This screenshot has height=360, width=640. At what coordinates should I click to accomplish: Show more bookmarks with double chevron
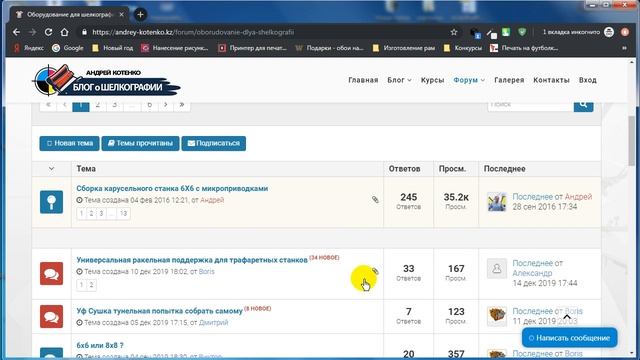pos(624,48)
